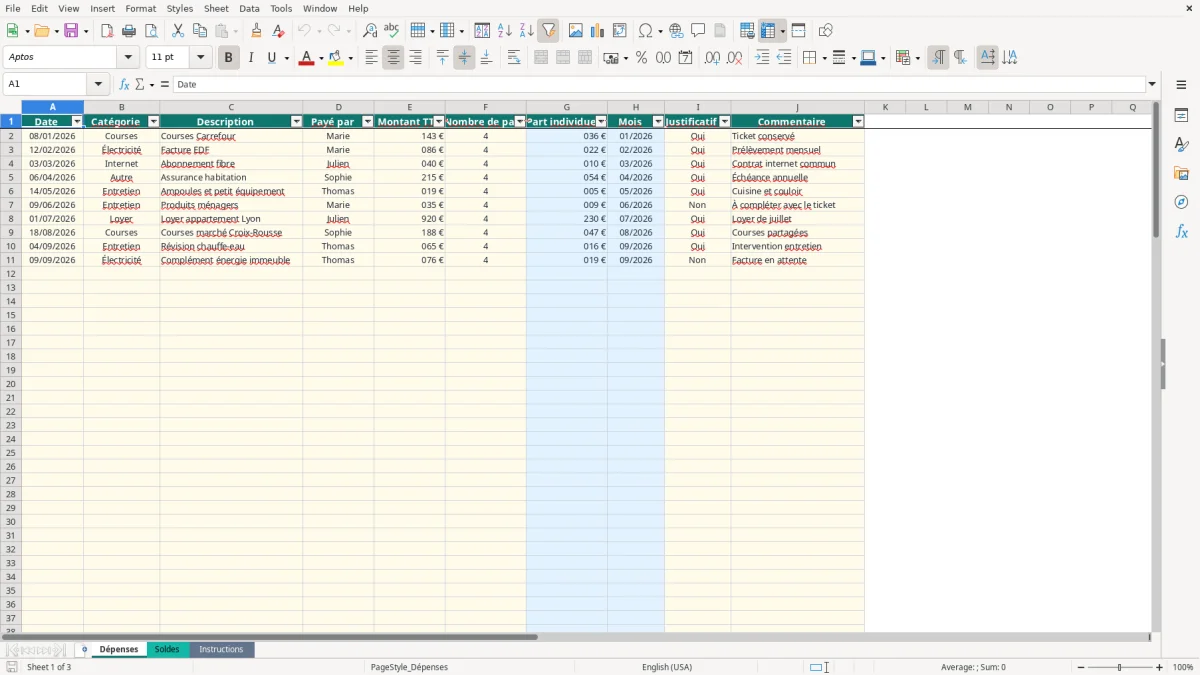Click the Save document icon

click(71, 31)
